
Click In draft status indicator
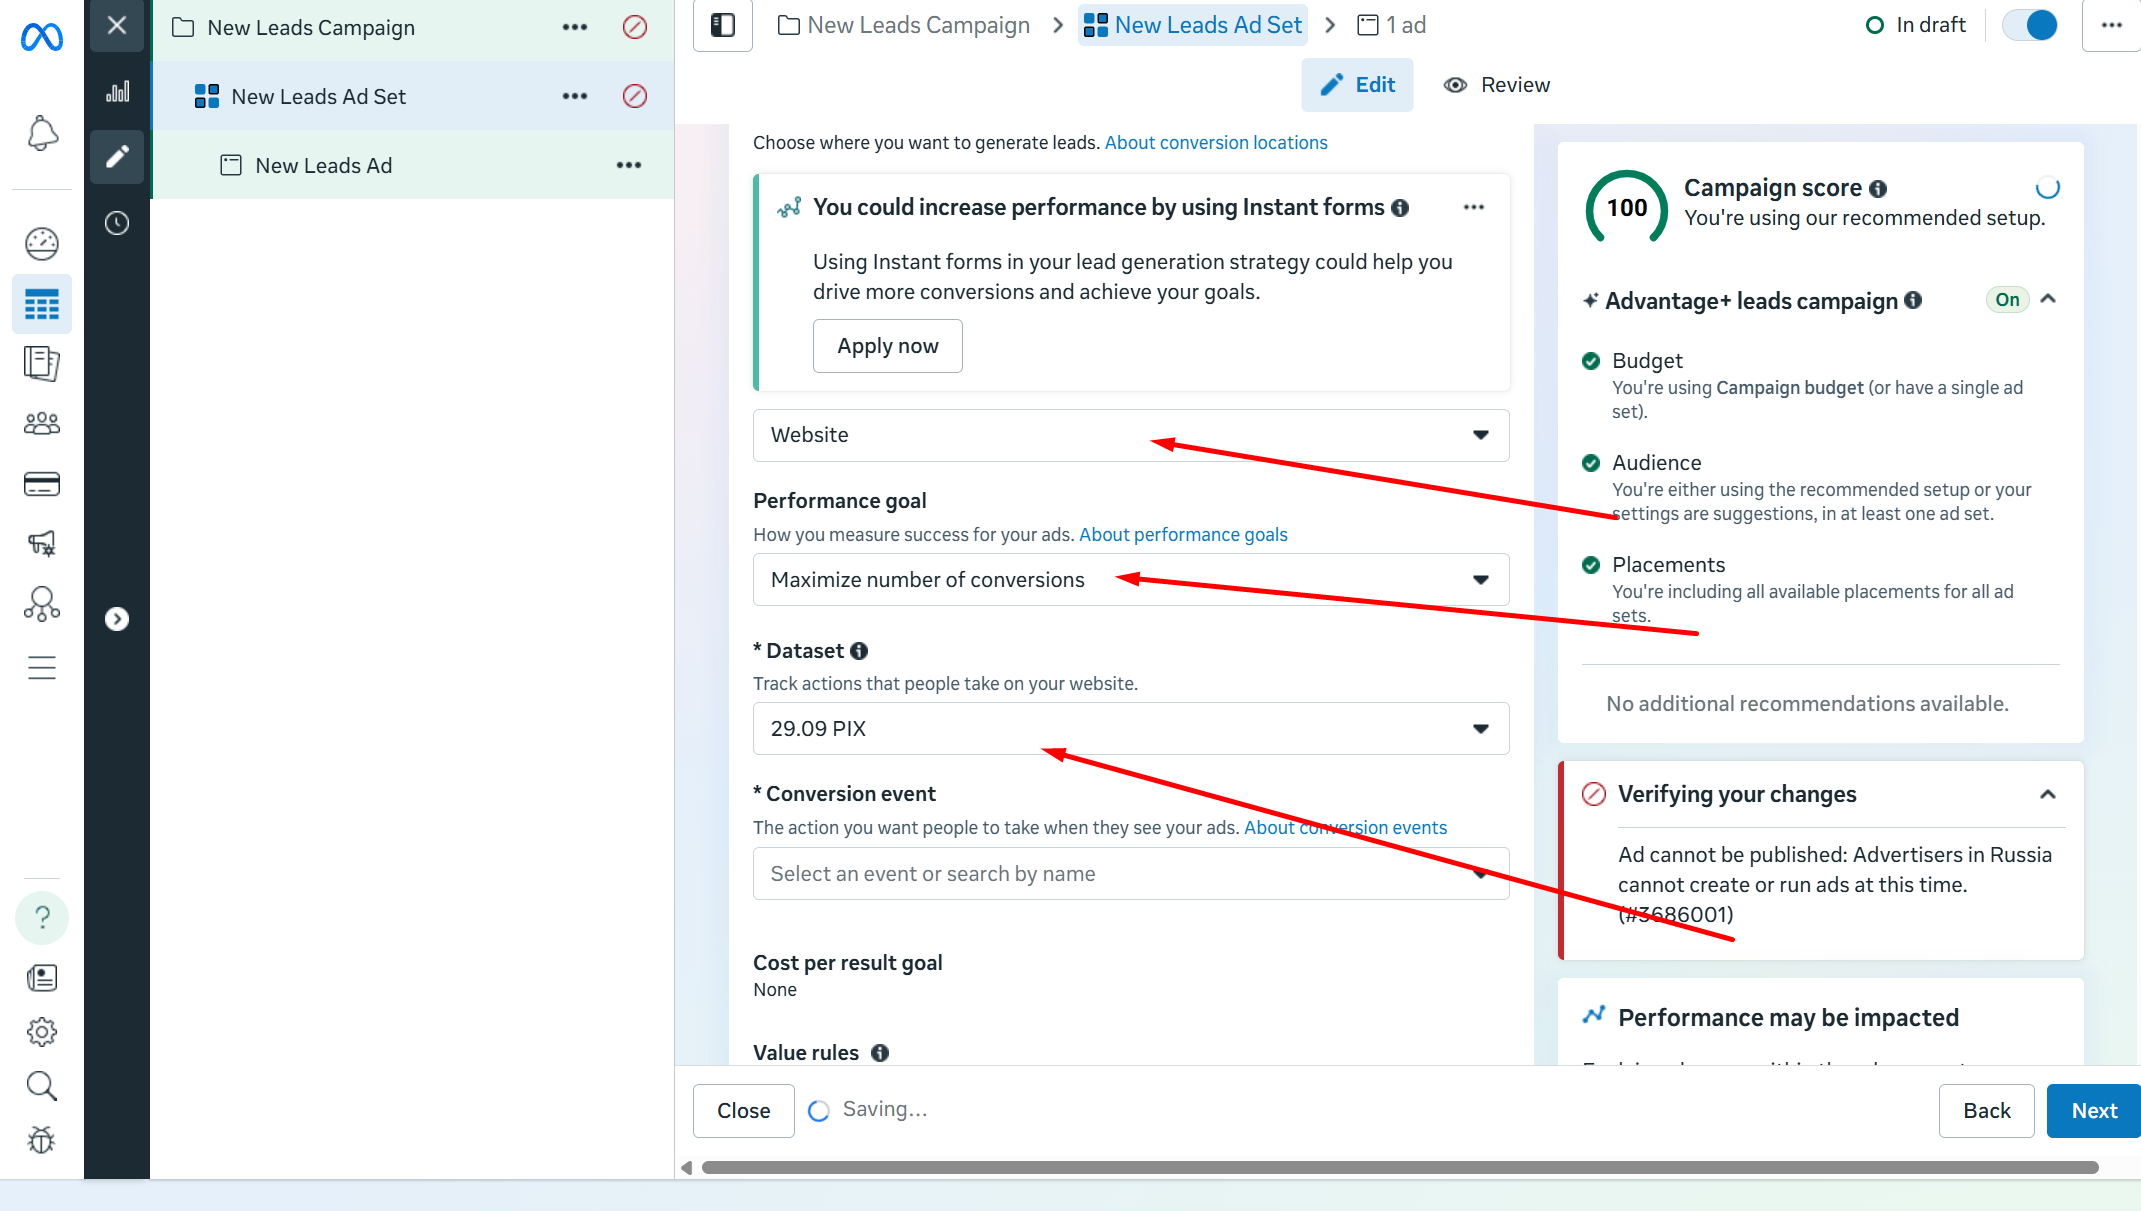click(x=1916, y=25)
